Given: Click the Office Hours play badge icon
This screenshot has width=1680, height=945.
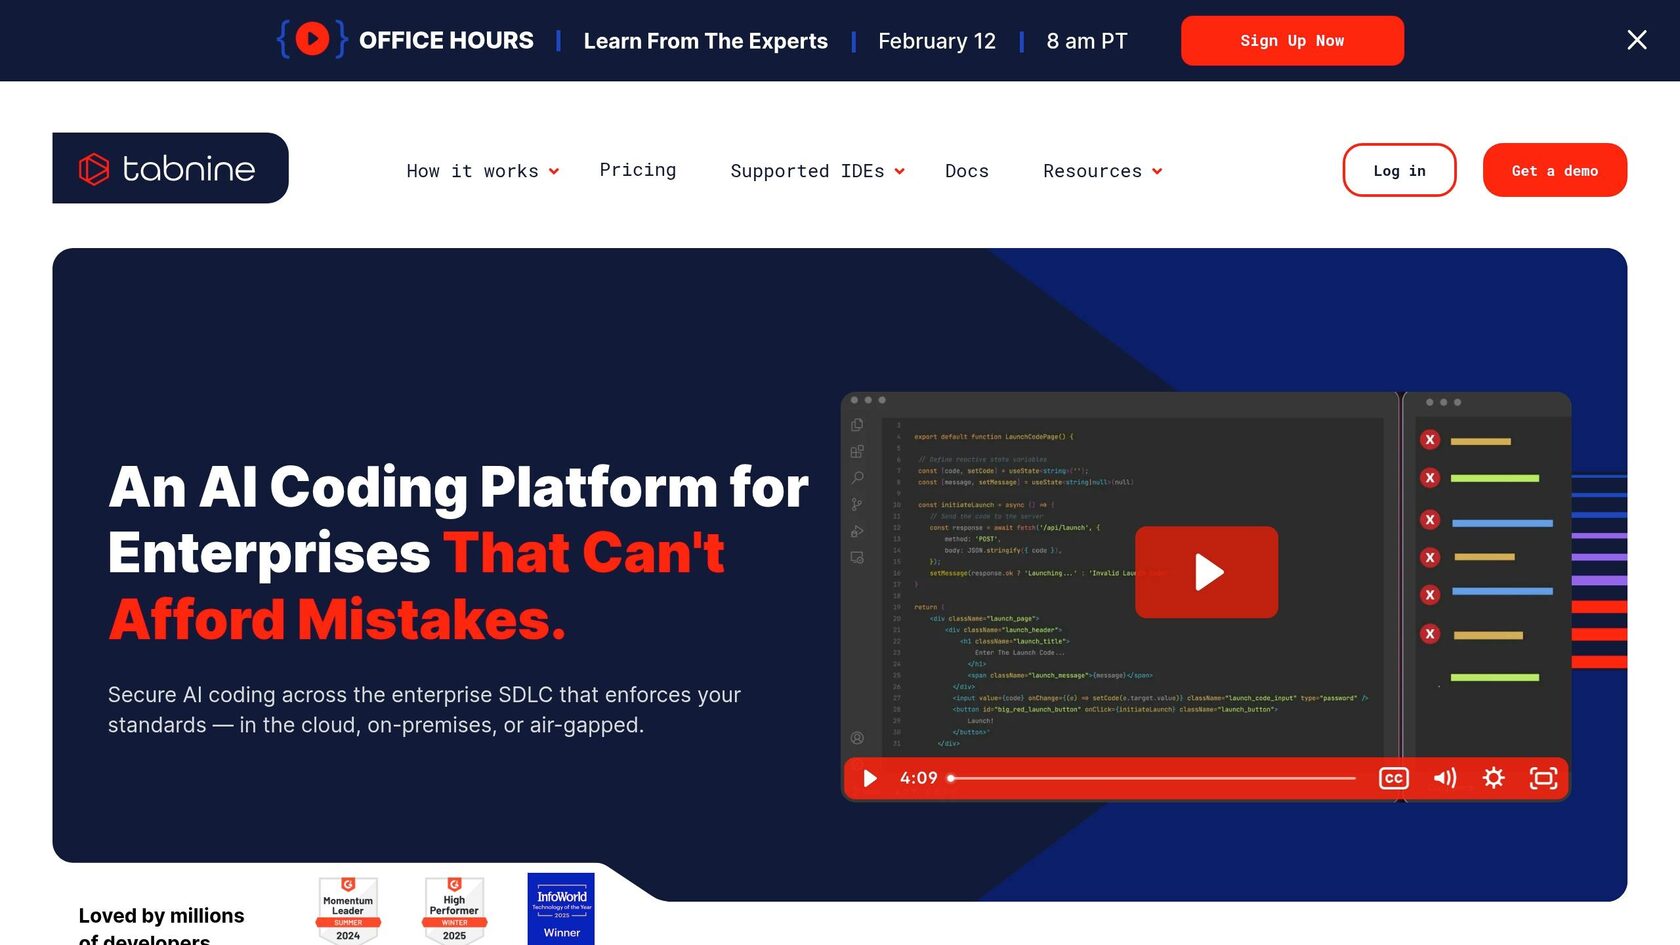Looking at the screenshot, I should 312,40.
